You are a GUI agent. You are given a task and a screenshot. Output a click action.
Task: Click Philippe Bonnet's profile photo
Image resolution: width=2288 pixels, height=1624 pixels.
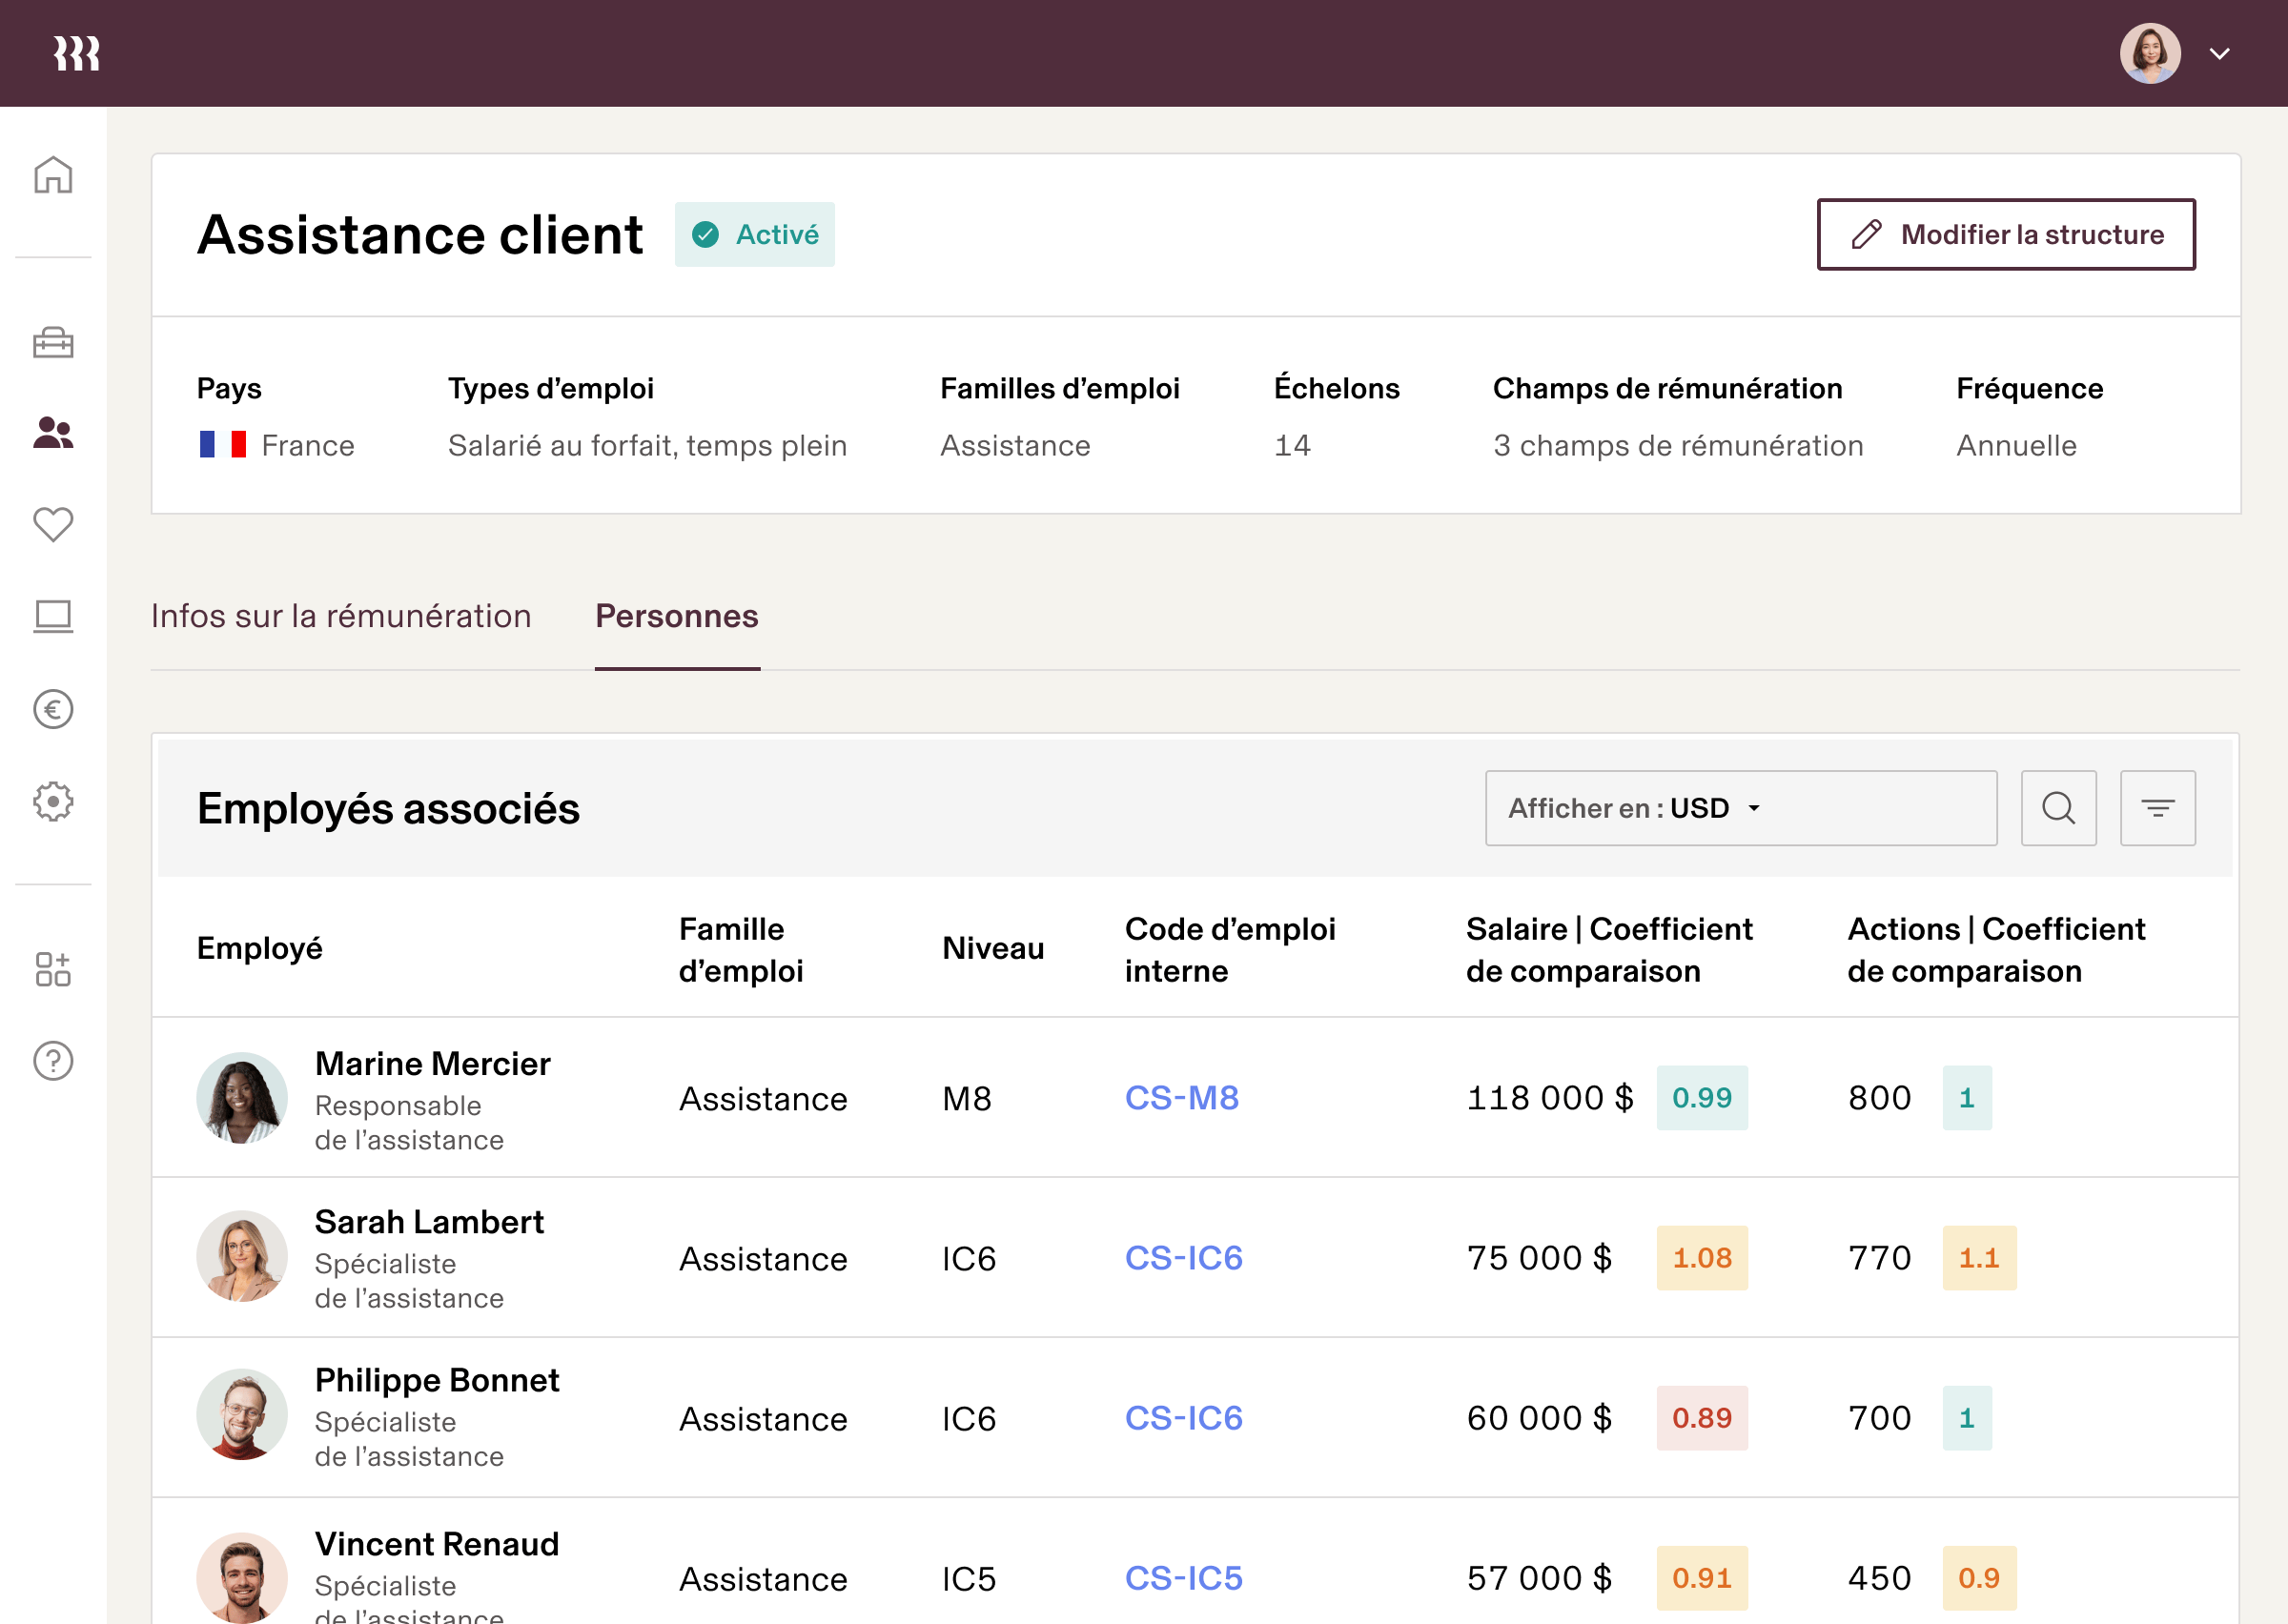click(x=242, y=1415)
